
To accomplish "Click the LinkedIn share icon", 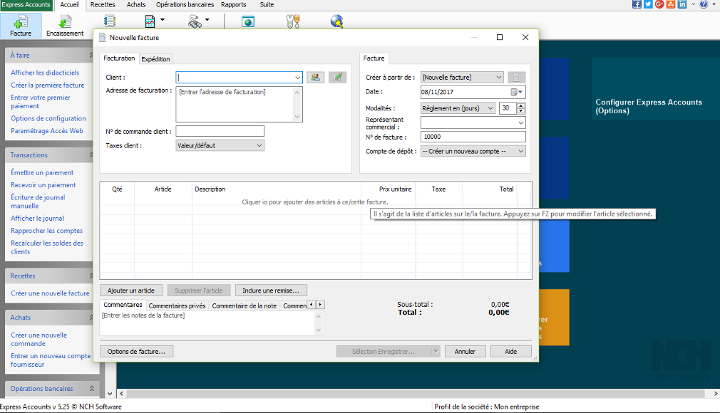I will (x=682, y=4).
